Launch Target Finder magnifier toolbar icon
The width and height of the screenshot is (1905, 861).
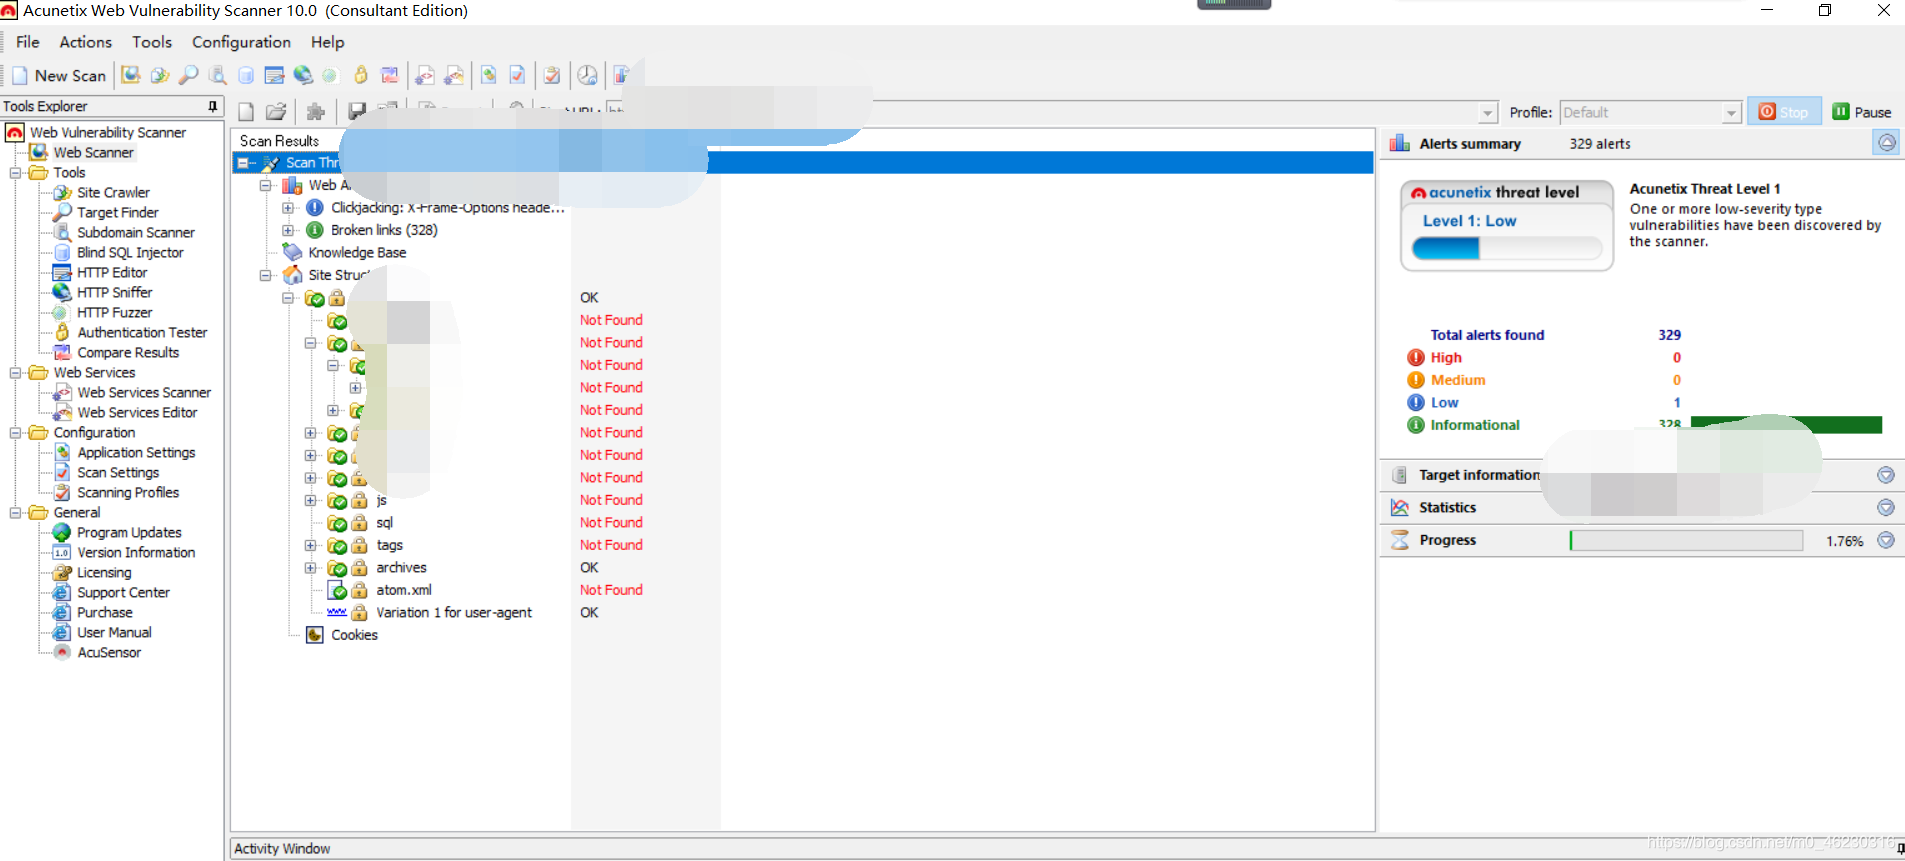[188, 75]
